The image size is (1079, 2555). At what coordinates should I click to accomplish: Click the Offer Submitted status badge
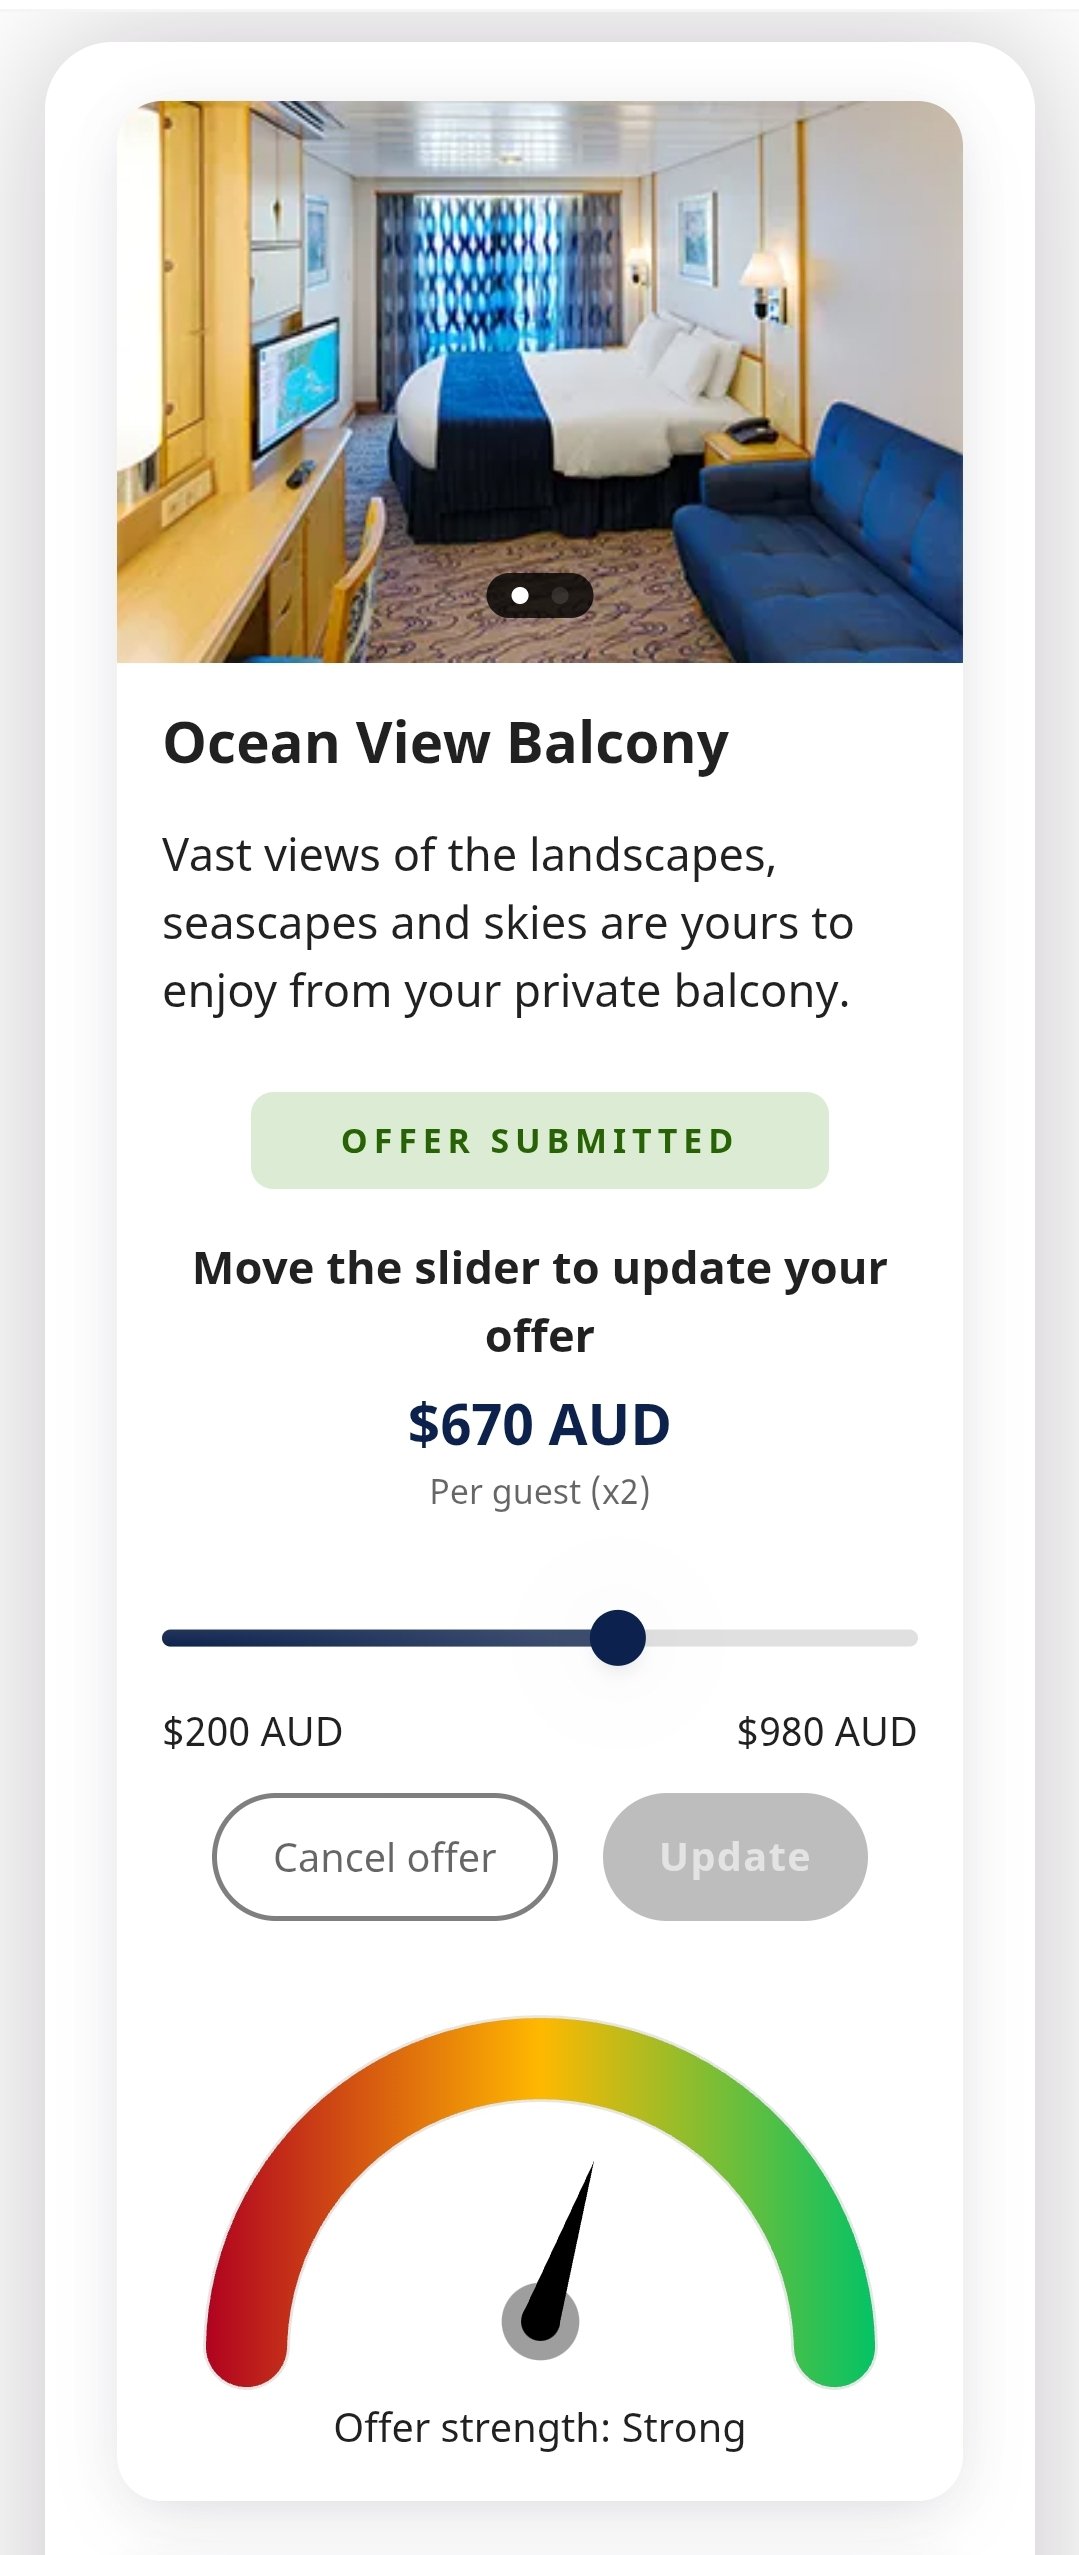tap(539, 1141)
